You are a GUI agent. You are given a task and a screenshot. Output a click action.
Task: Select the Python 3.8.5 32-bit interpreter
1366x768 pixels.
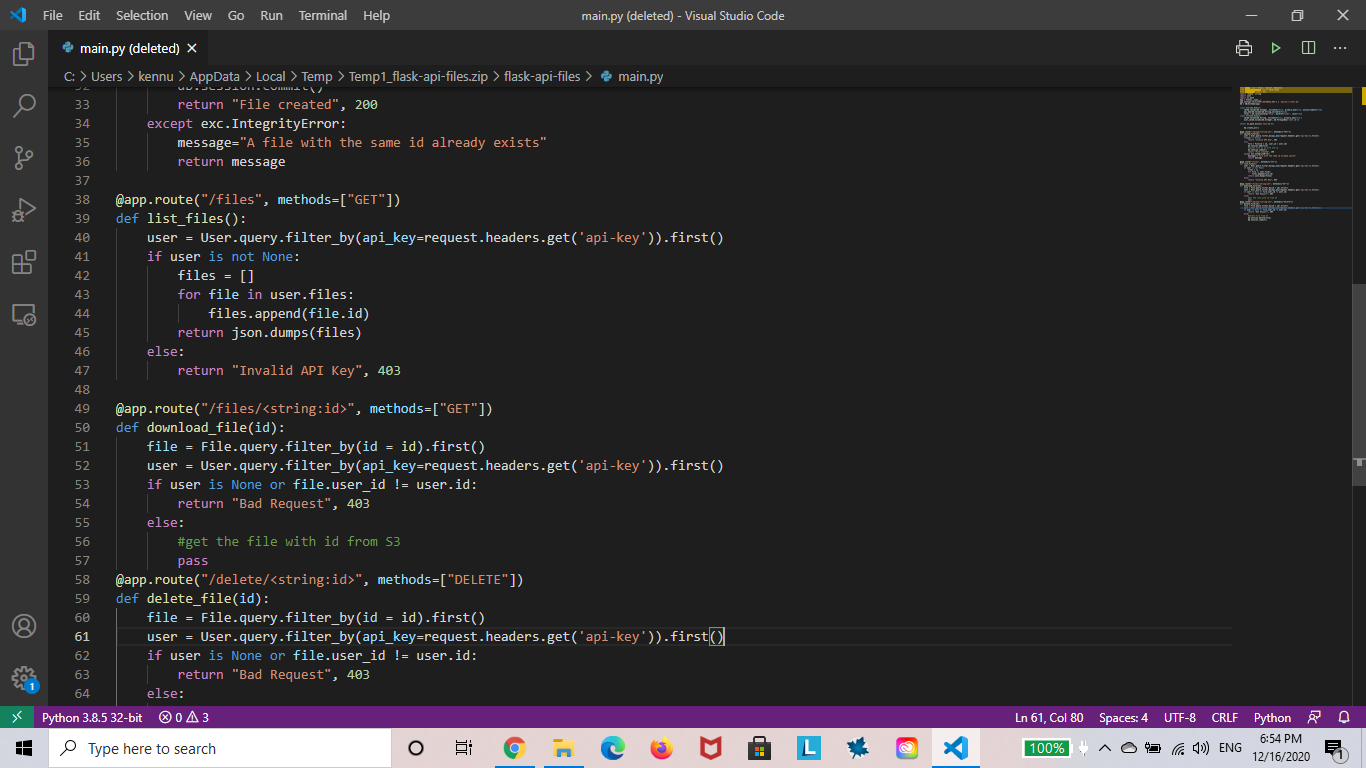tap(91, 717)
